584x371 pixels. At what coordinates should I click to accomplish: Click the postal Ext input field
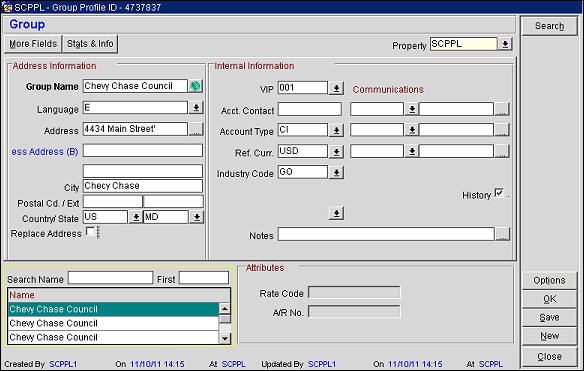tap(173, 202)
